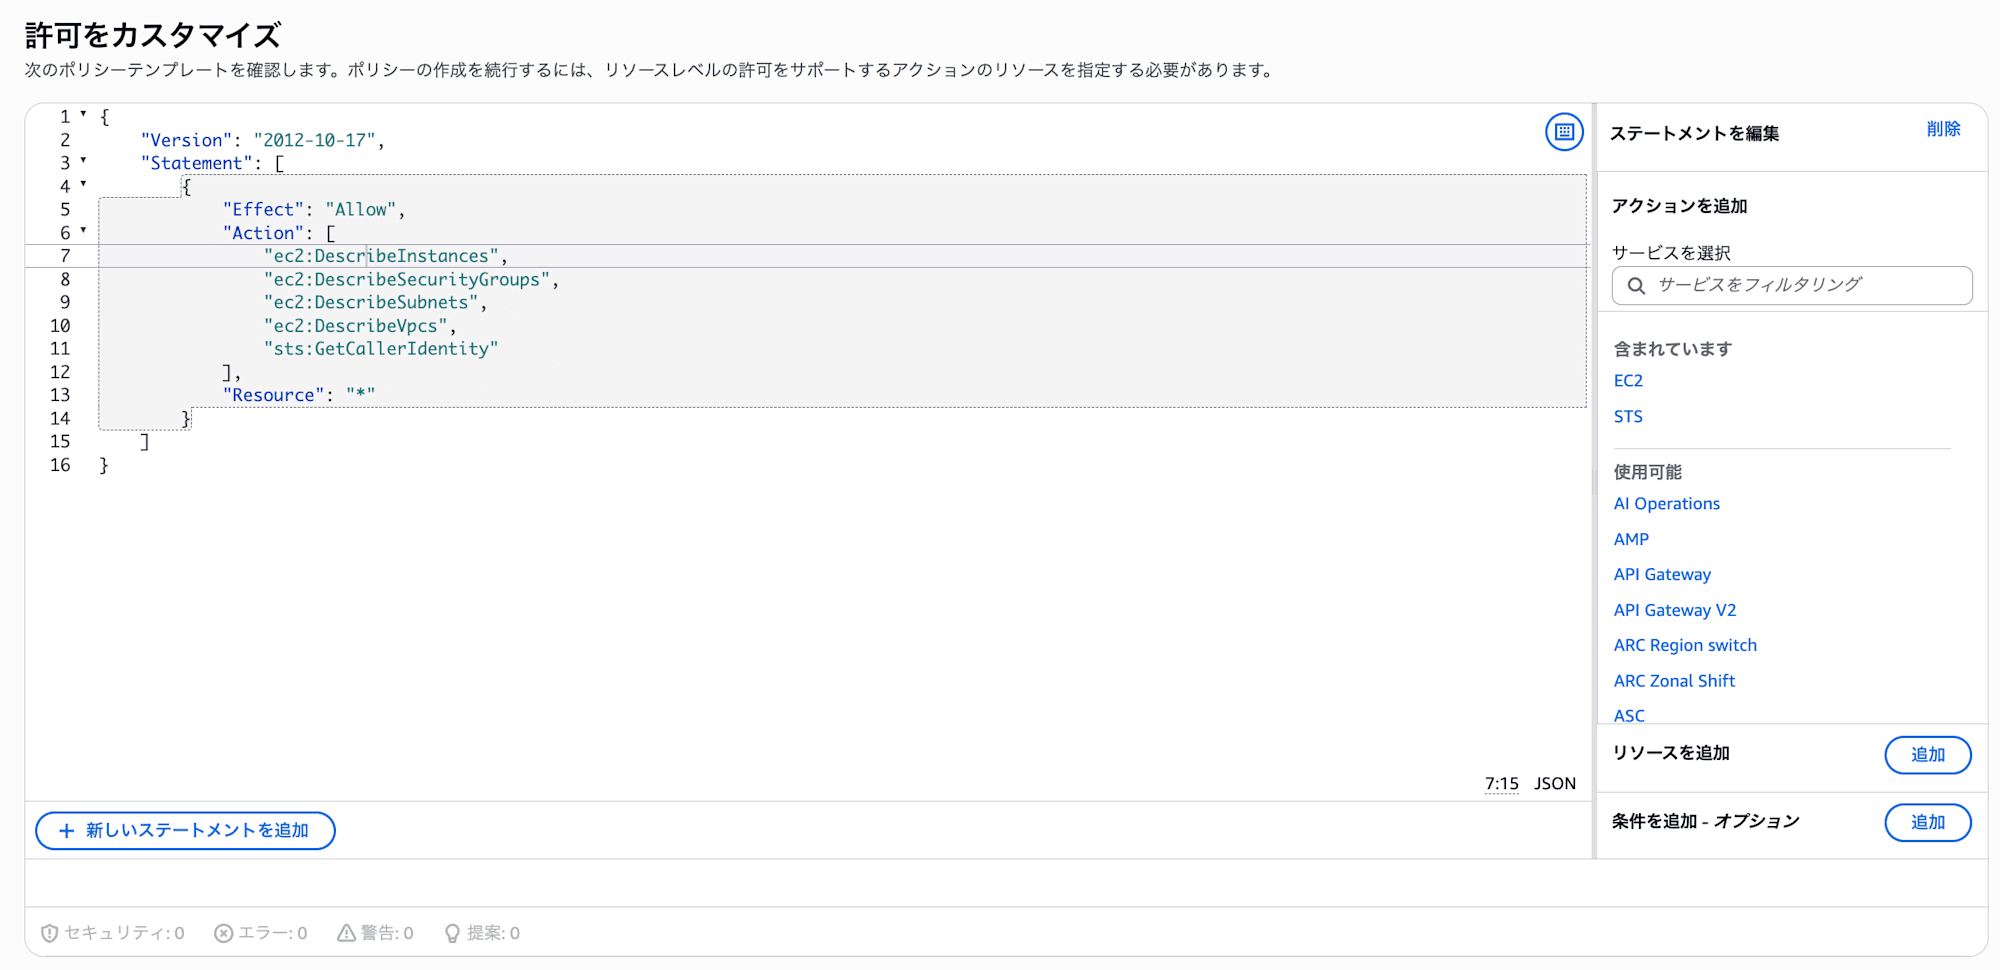The image size is (2000, 970).
Task: Click the JSON mode label in editor
Action: [1555, 784]
